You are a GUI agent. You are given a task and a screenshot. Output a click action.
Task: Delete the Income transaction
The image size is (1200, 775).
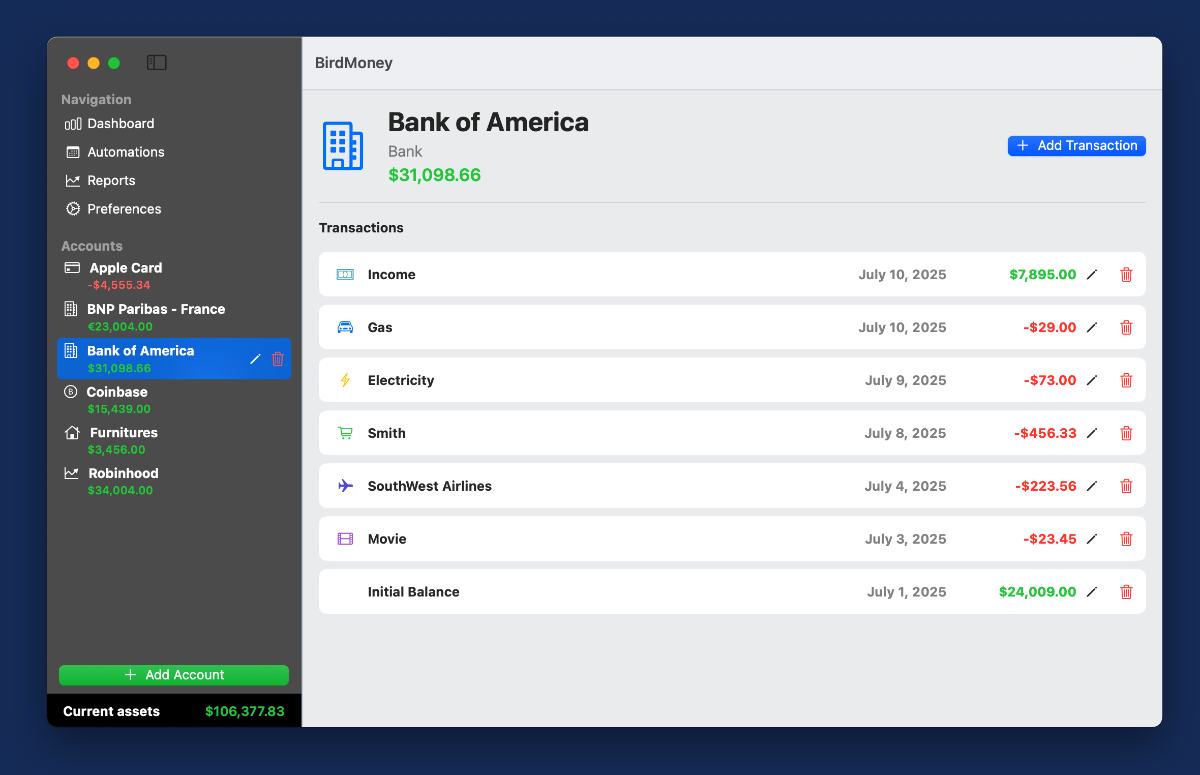[x=1126, y=274]
